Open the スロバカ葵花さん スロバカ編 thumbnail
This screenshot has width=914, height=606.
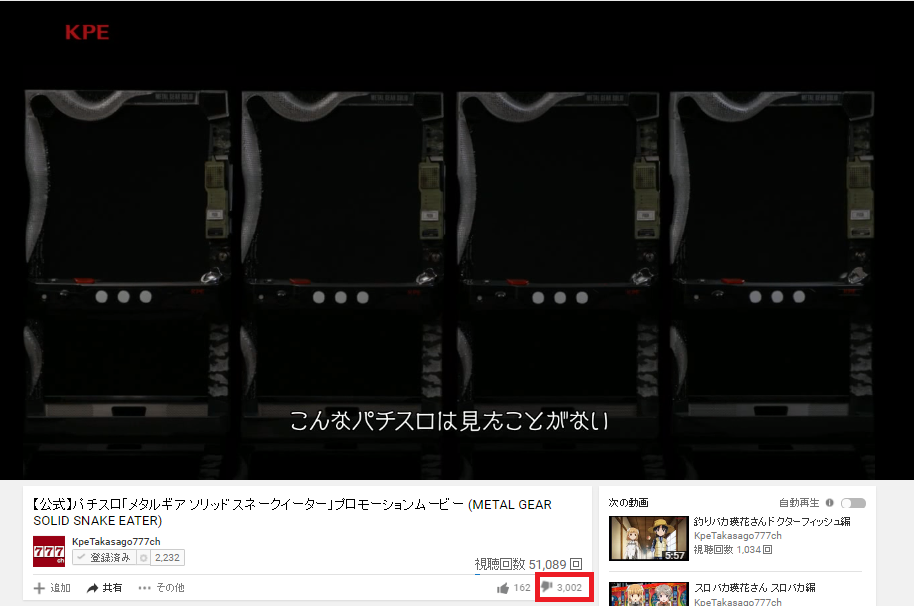pos(649,594)
